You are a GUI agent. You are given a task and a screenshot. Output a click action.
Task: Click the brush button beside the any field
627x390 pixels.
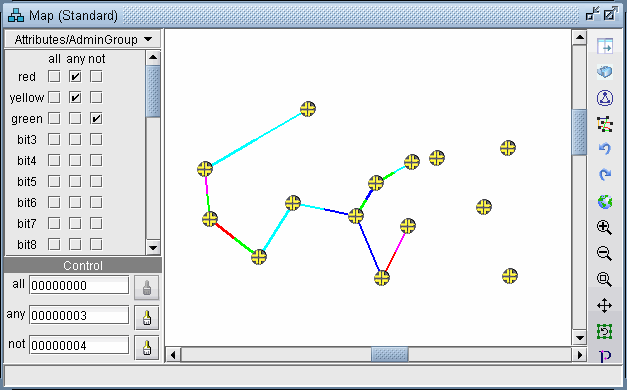coord(147,318)
